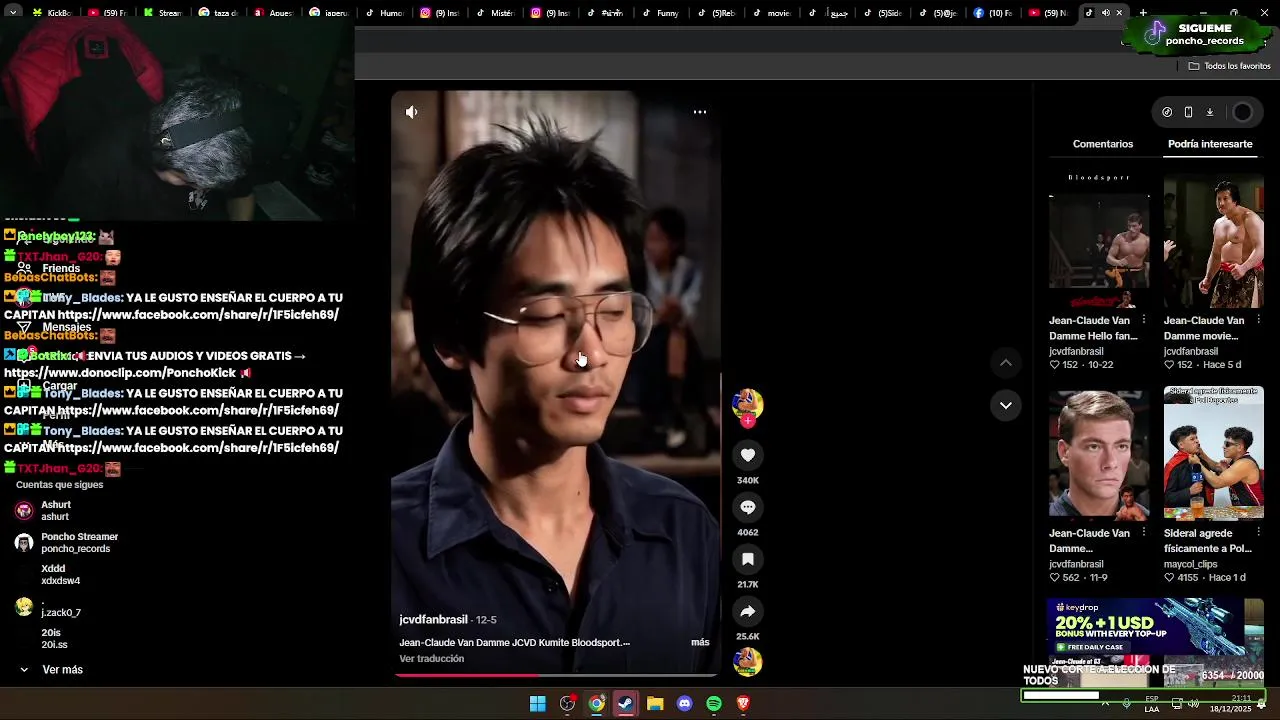Open maycol_clips profile link
Screen dimensions: 1280x720
[1190, 564]
